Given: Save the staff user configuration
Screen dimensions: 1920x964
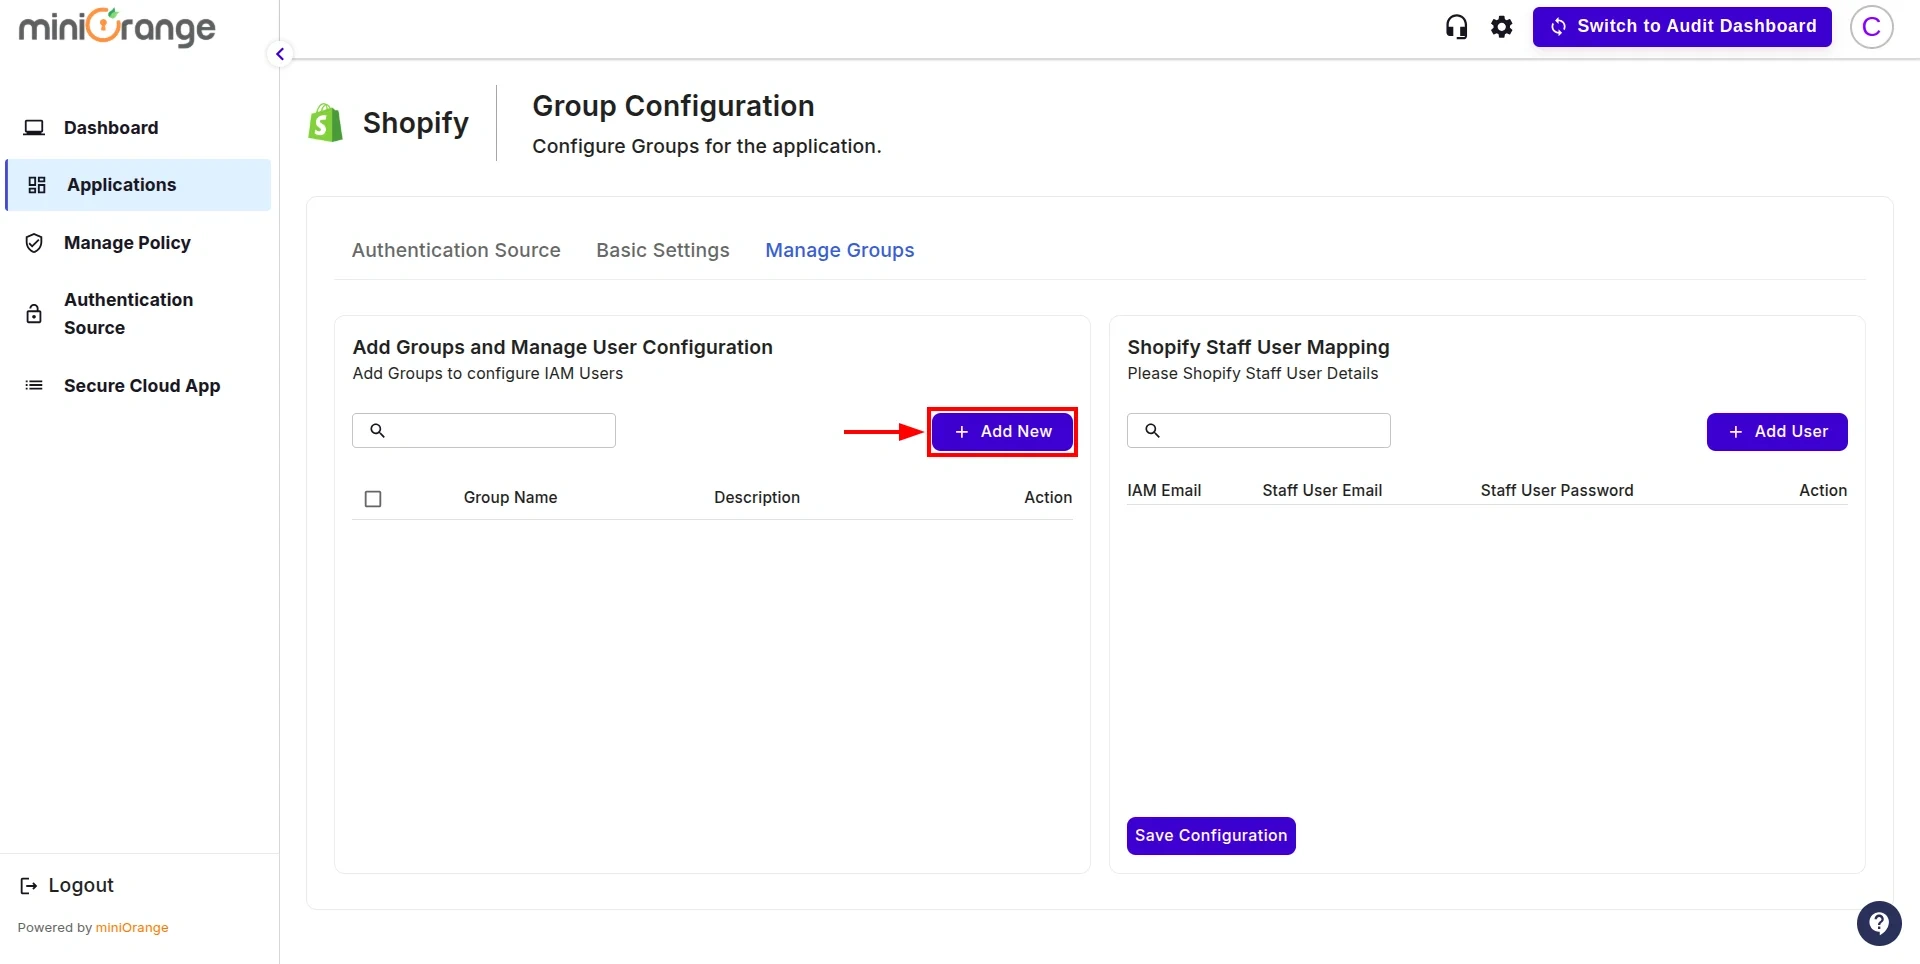Looking at the screenshot, I should 1210,835.
